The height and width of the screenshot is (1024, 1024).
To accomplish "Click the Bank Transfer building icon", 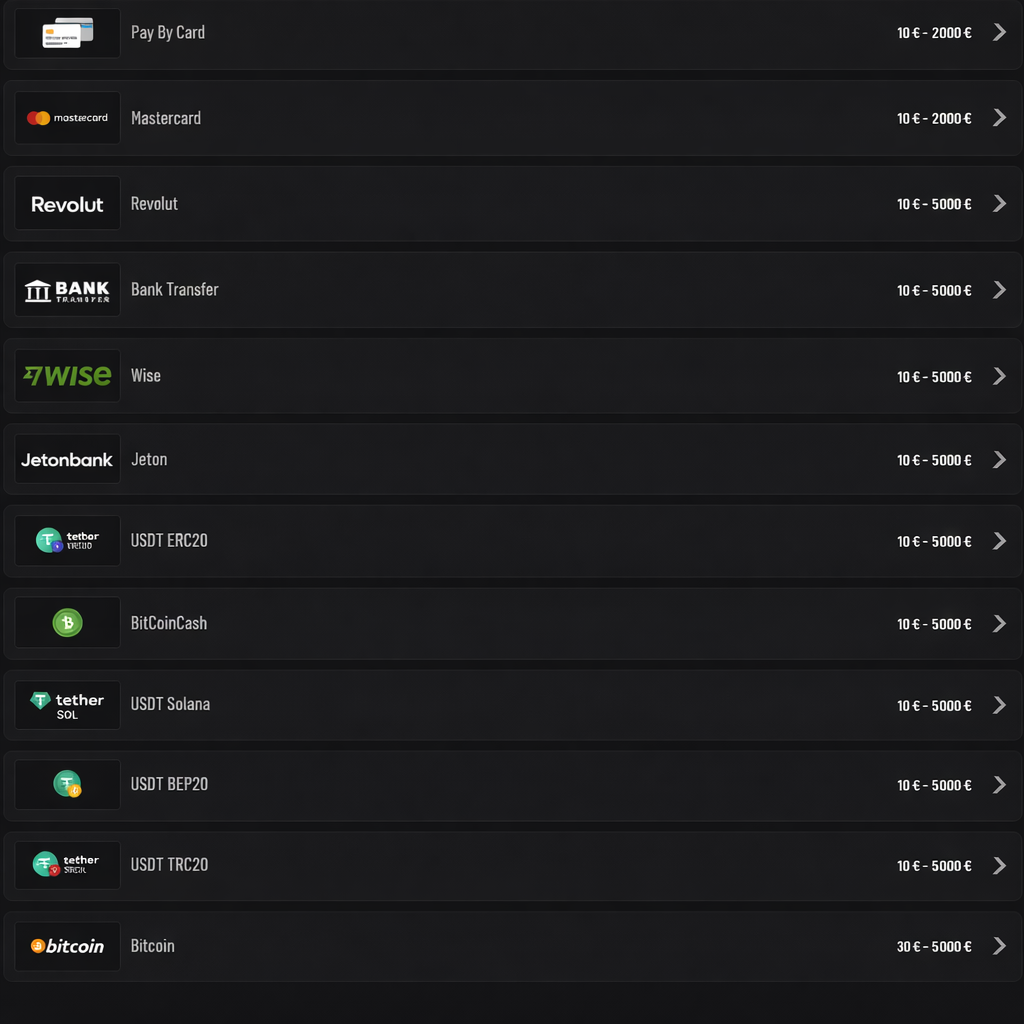I will (x=66, y=289).
